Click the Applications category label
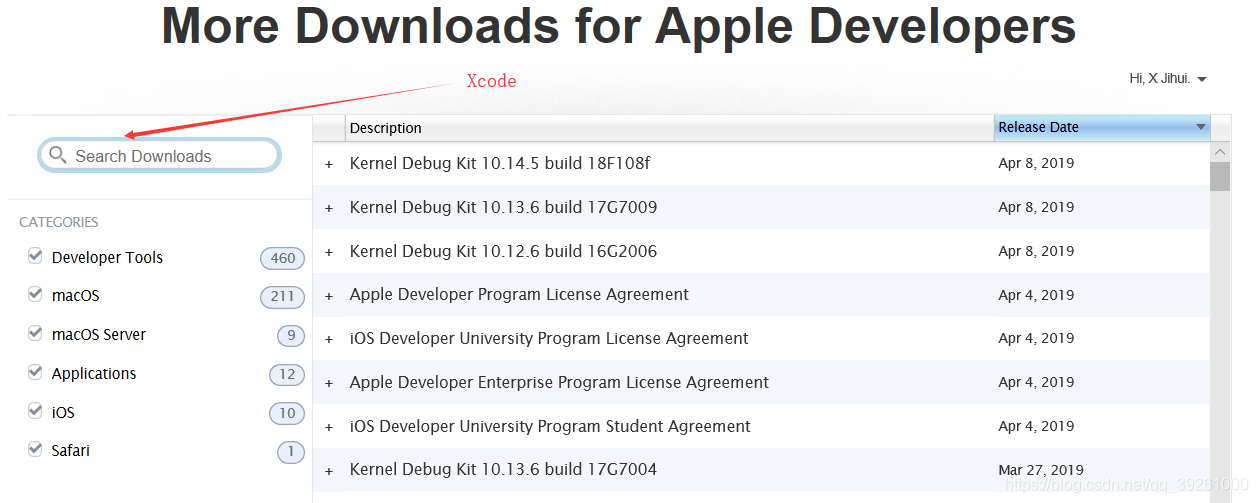This screenshot has height=503, width=1258. pos(94,373)
